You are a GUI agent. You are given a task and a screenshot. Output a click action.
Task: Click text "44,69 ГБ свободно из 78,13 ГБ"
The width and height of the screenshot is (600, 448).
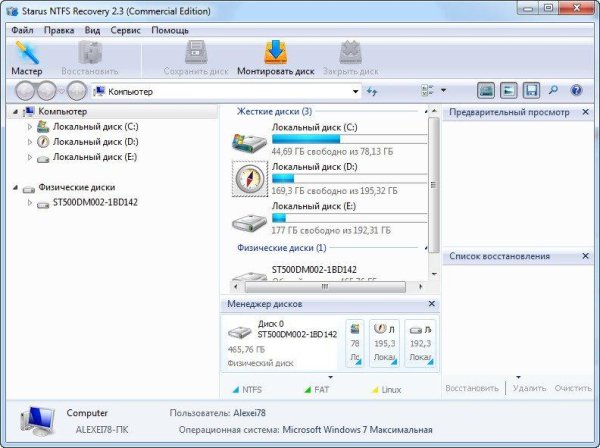(332, 152)
